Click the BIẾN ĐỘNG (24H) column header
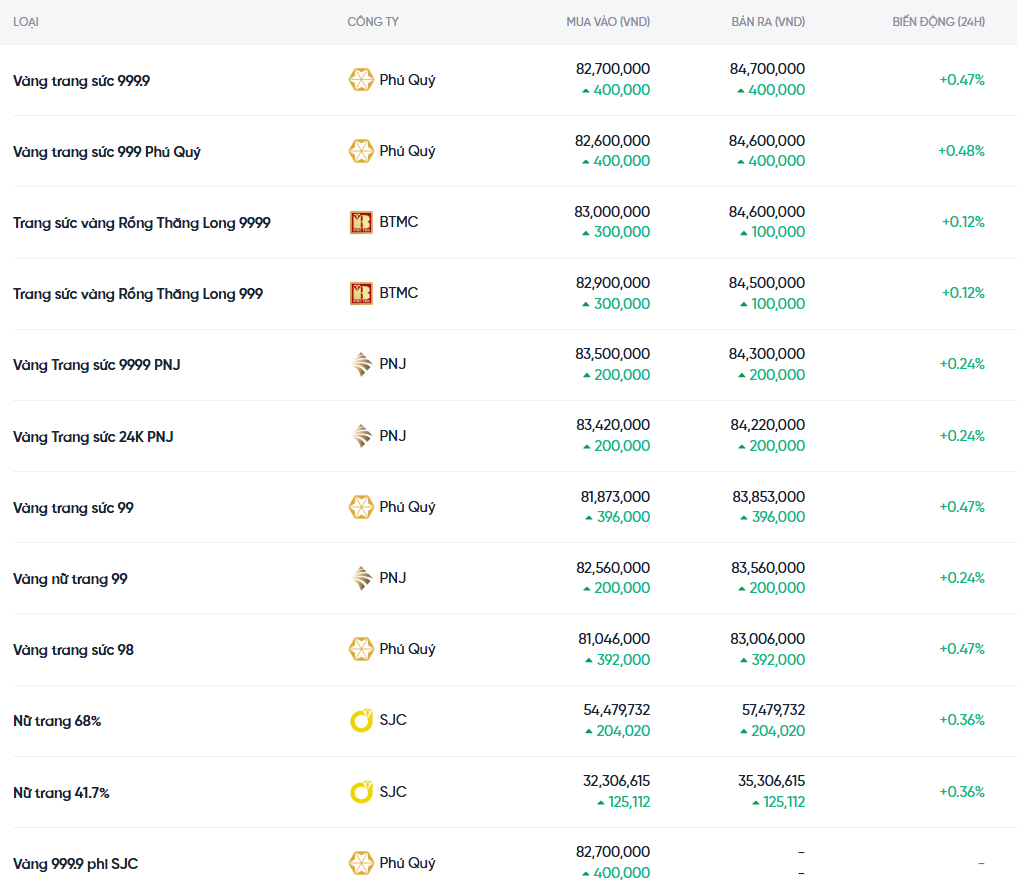The width and height of the screenshot is (1017, 885). [x=939, y=22]
